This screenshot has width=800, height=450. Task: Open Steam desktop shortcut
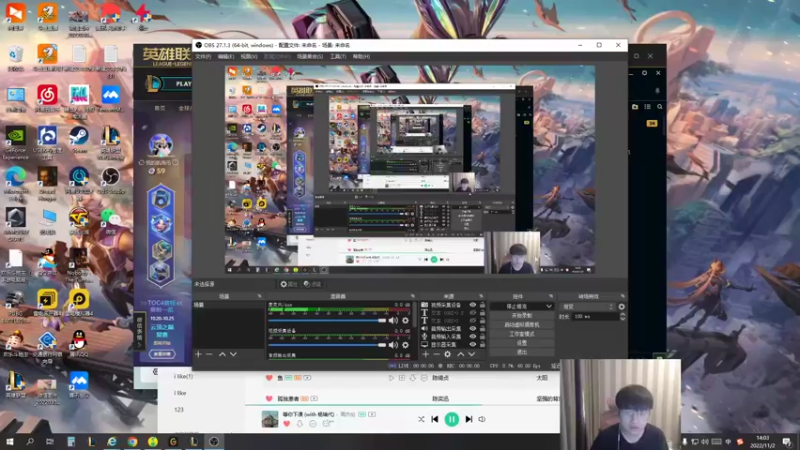pos(79,140)
